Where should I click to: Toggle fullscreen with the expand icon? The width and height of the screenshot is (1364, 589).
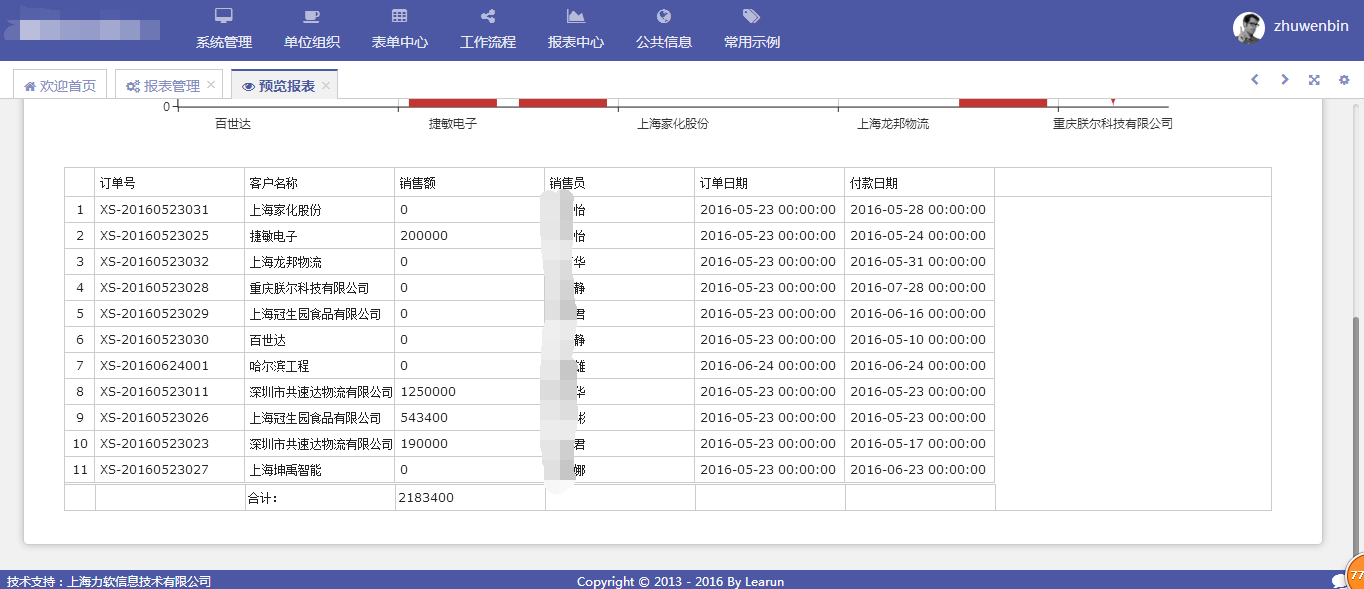pos(1314,80)
